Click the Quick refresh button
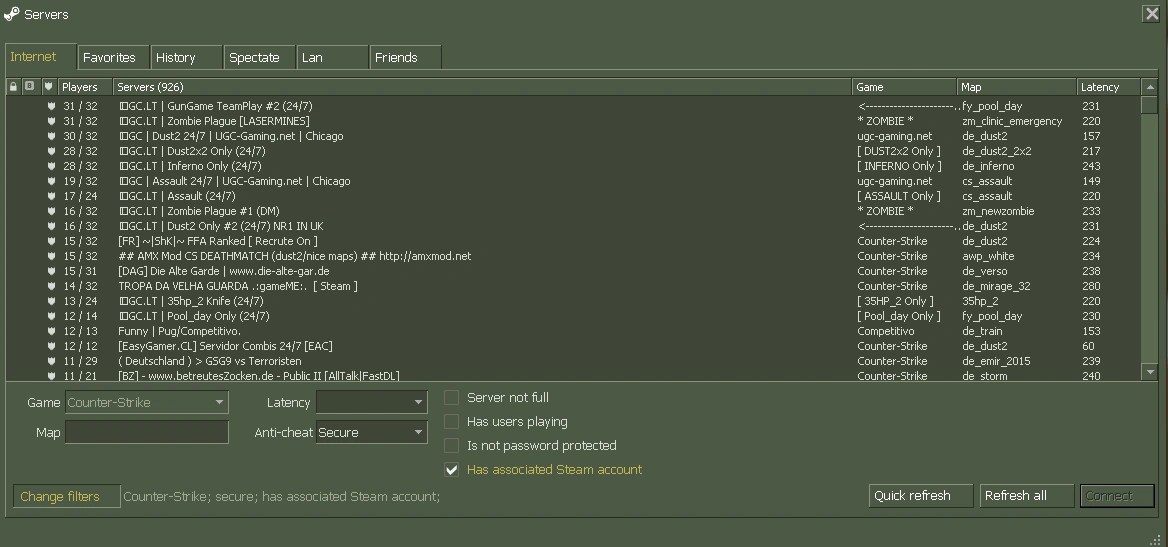 pos(921,496)
